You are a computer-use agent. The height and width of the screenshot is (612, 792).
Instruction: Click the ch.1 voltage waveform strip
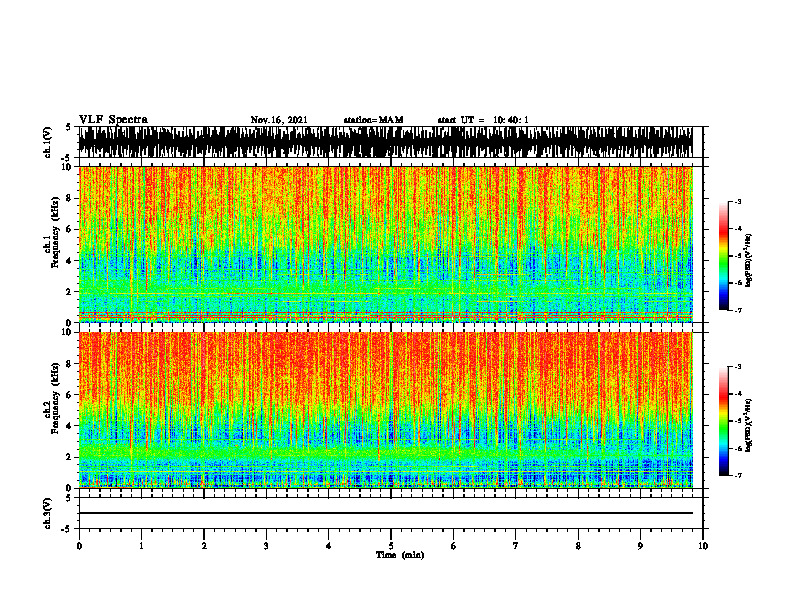pos(386,142)
